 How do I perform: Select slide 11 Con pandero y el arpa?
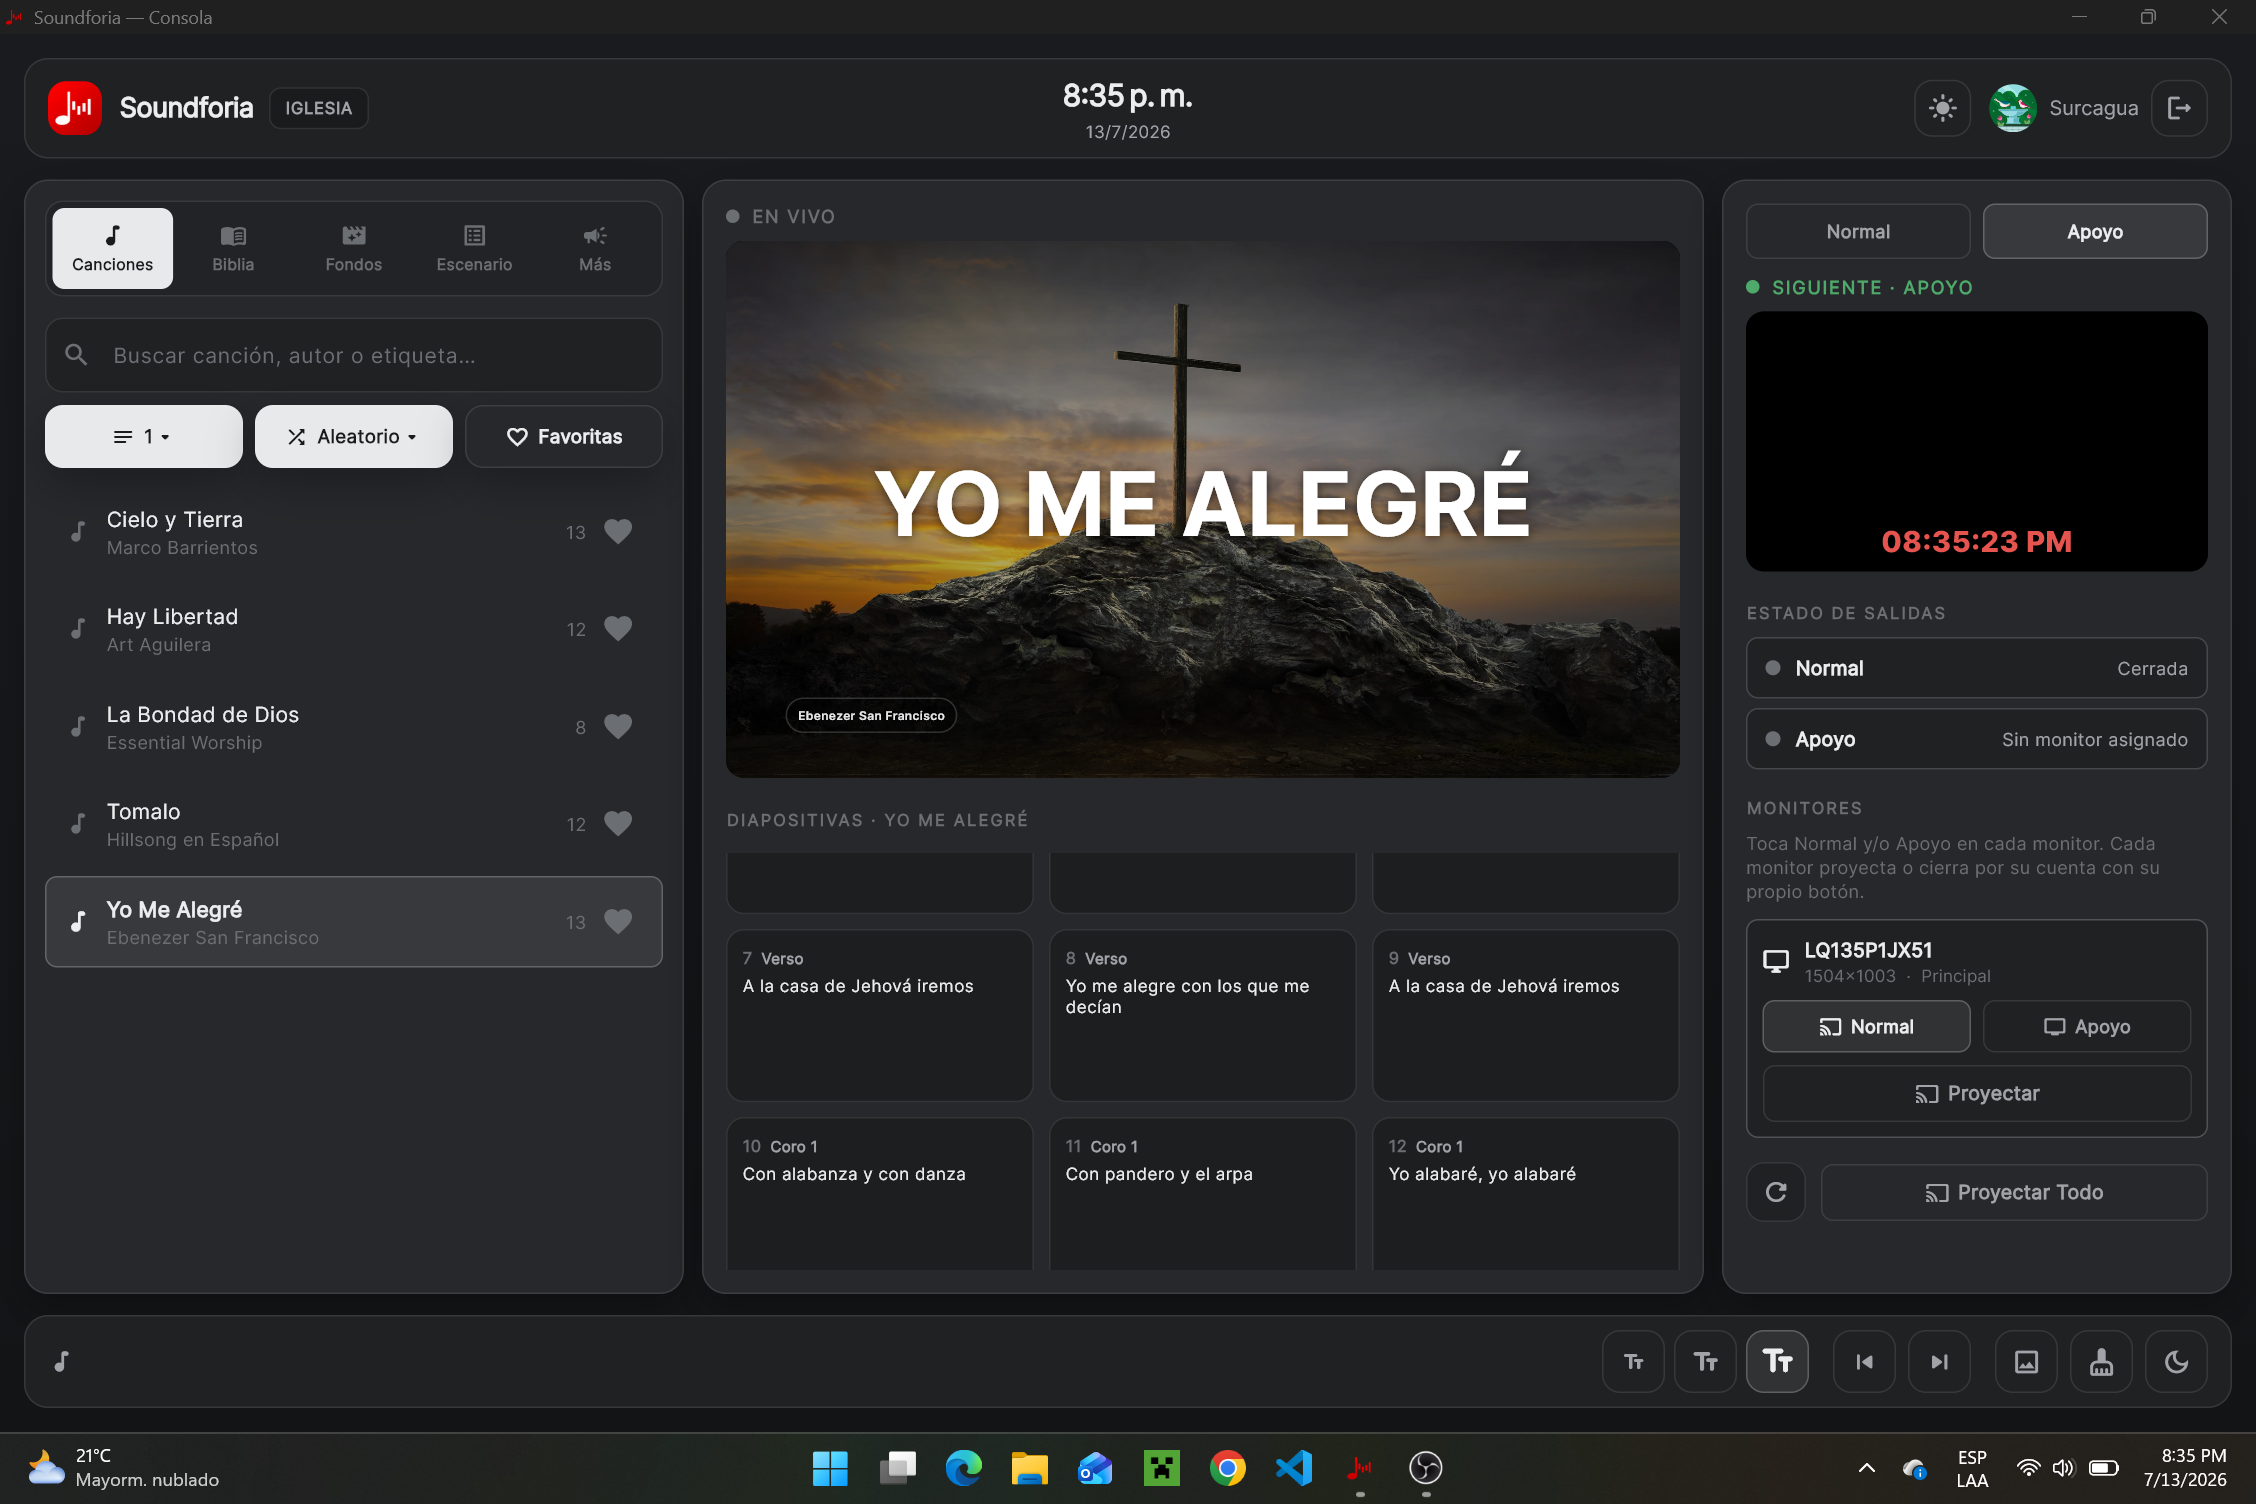(1202, 1195)
